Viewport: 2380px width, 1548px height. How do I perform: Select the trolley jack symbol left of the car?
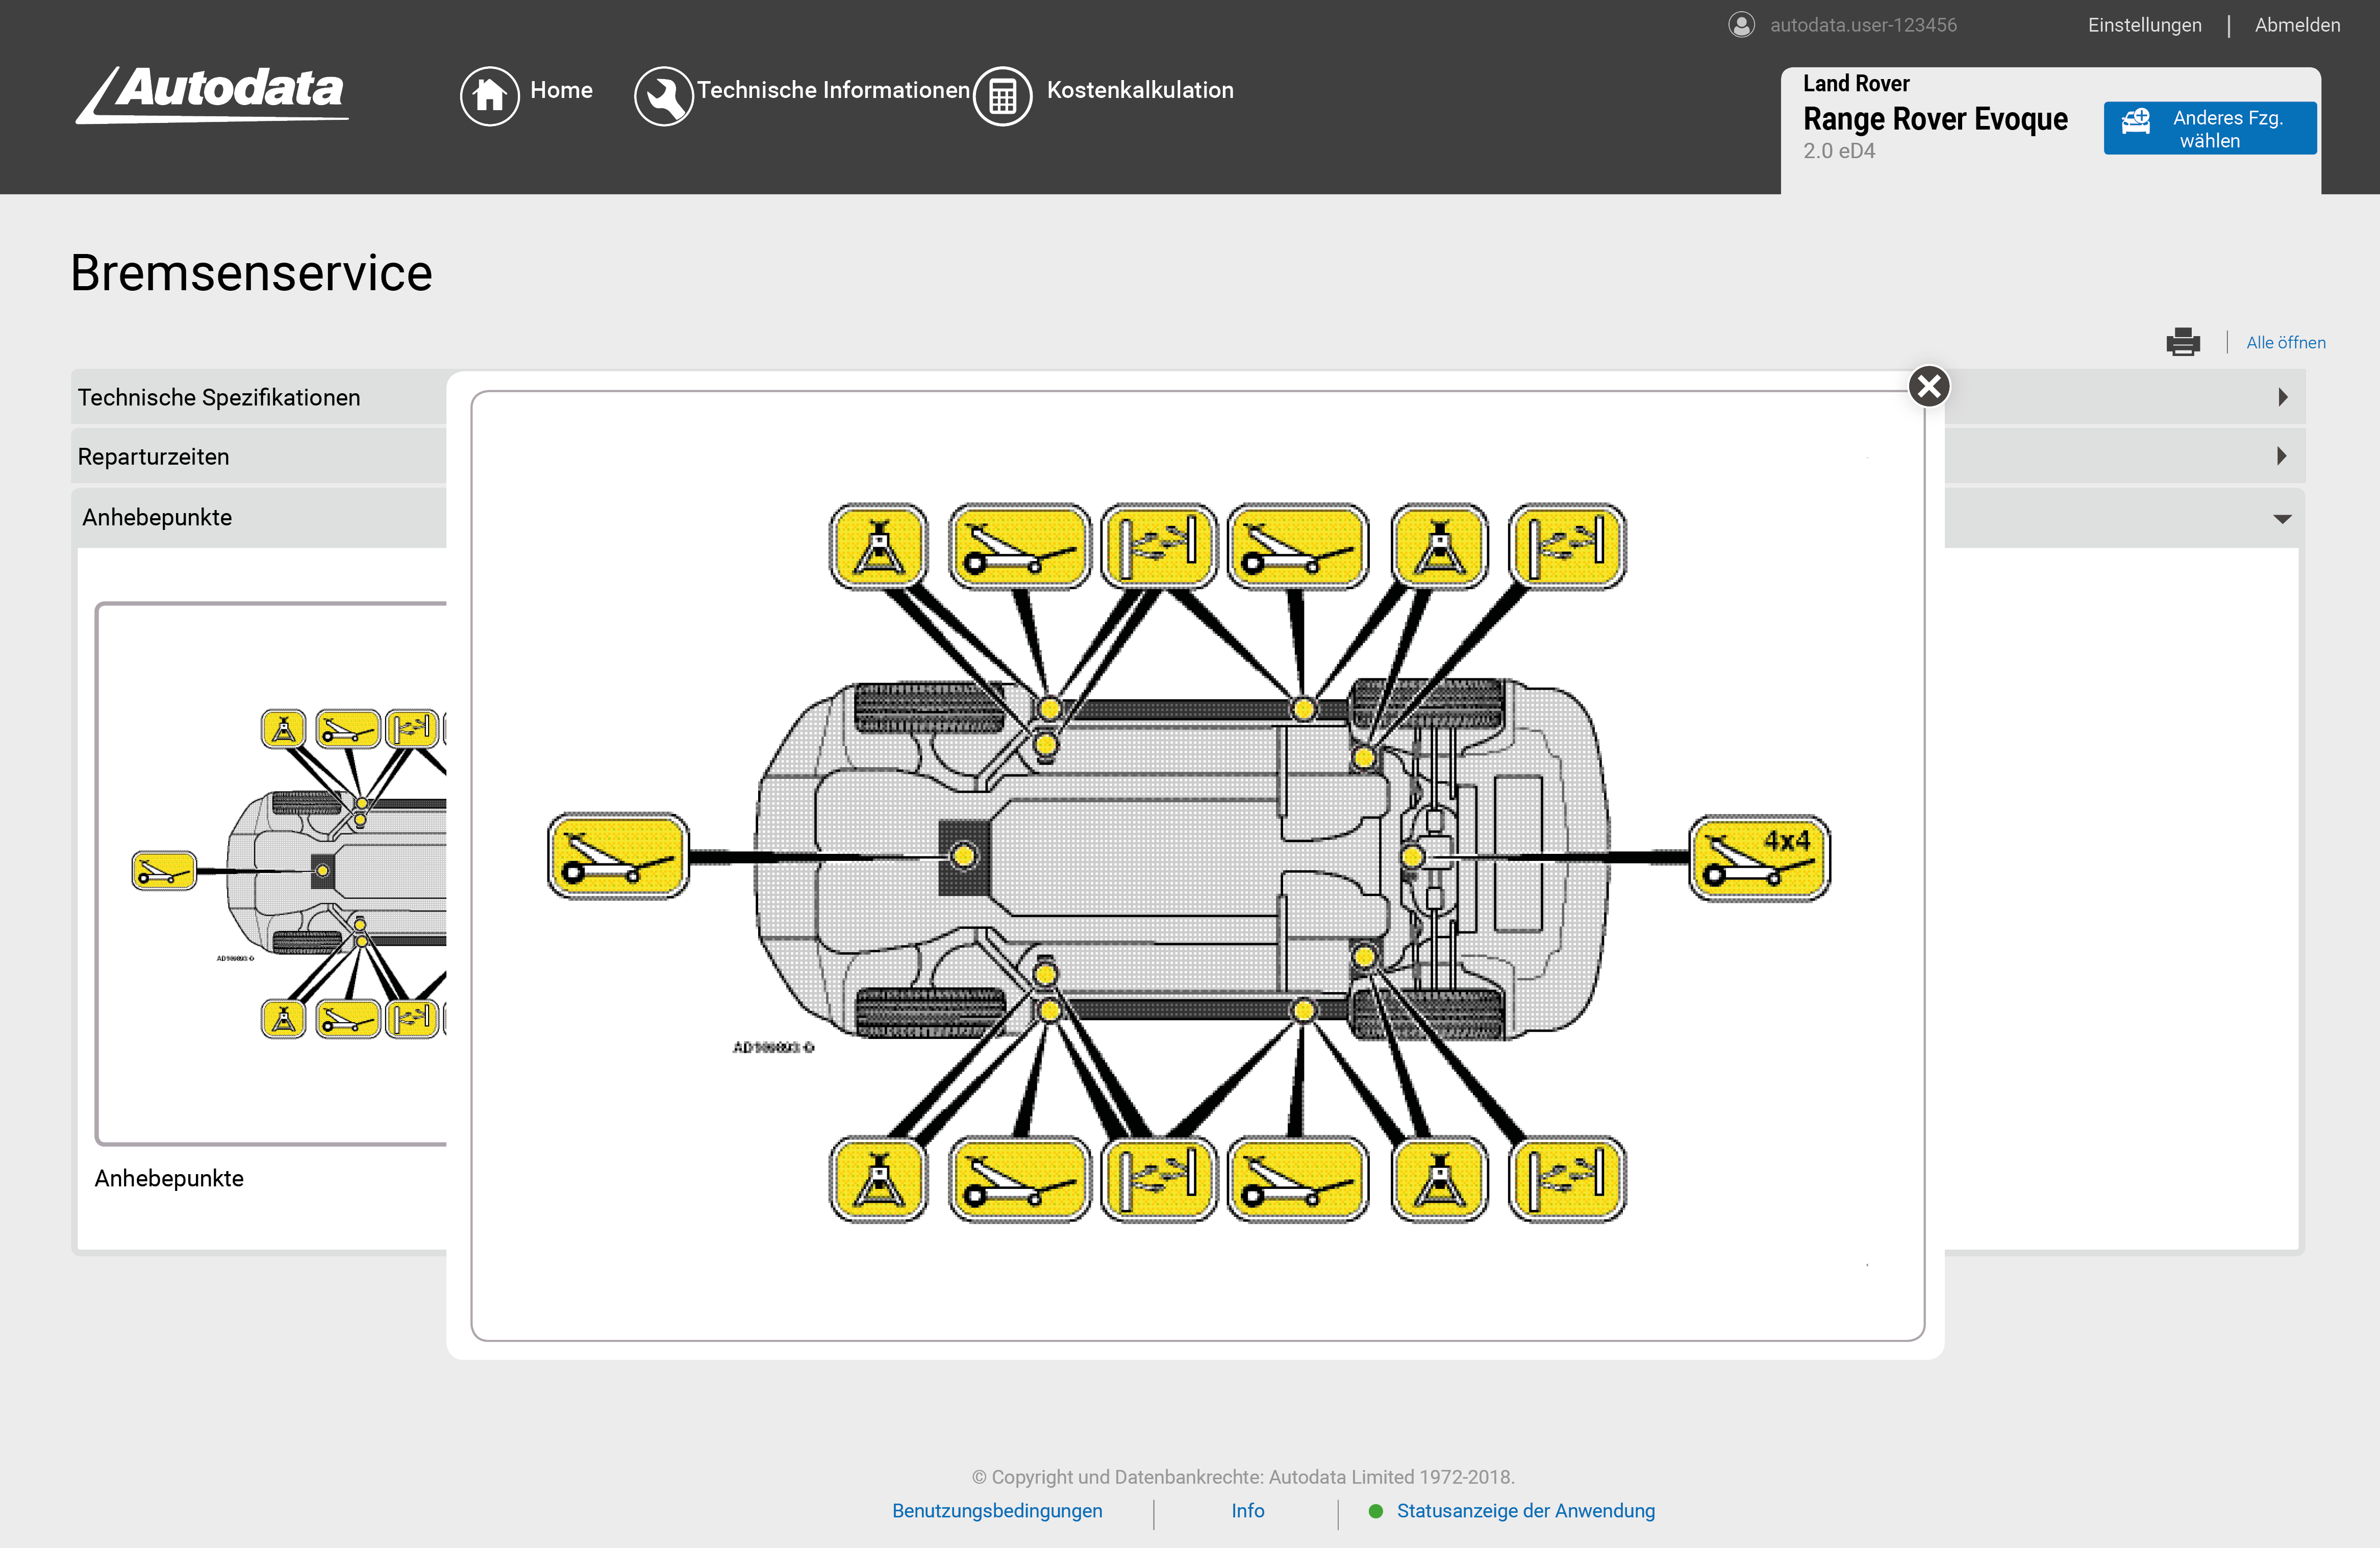617,856
